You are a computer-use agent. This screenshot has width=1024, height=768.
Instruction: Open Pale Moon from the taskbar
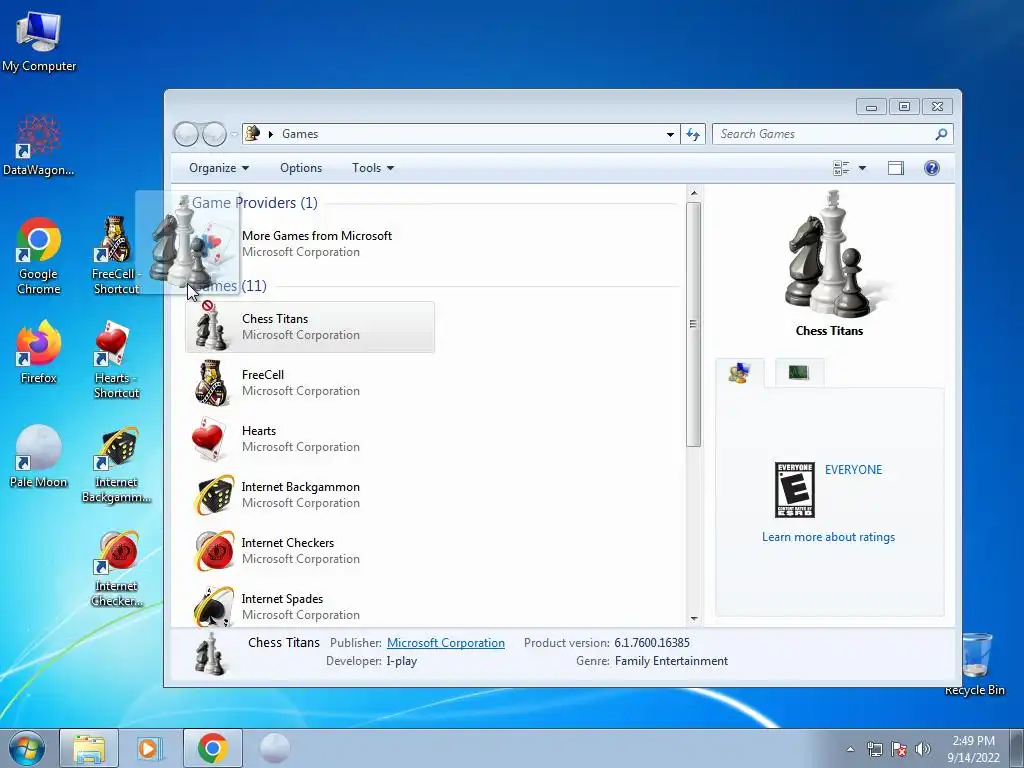[274, 748]
